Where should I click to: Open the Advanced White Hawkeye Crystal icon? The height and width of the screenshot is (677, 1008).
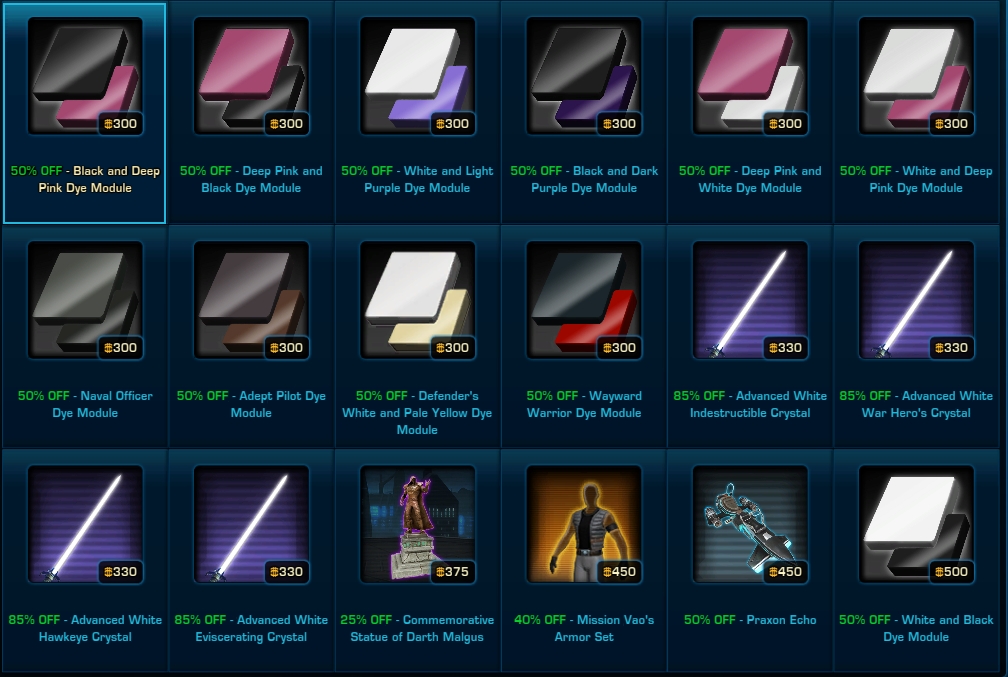[x=85, y=524]
